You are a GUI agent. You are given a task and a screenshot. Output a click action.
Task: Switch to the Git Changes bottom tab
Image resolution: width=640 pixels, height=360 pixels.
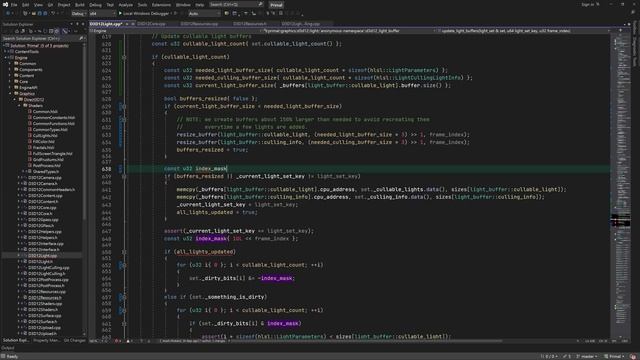click(75, 340)
